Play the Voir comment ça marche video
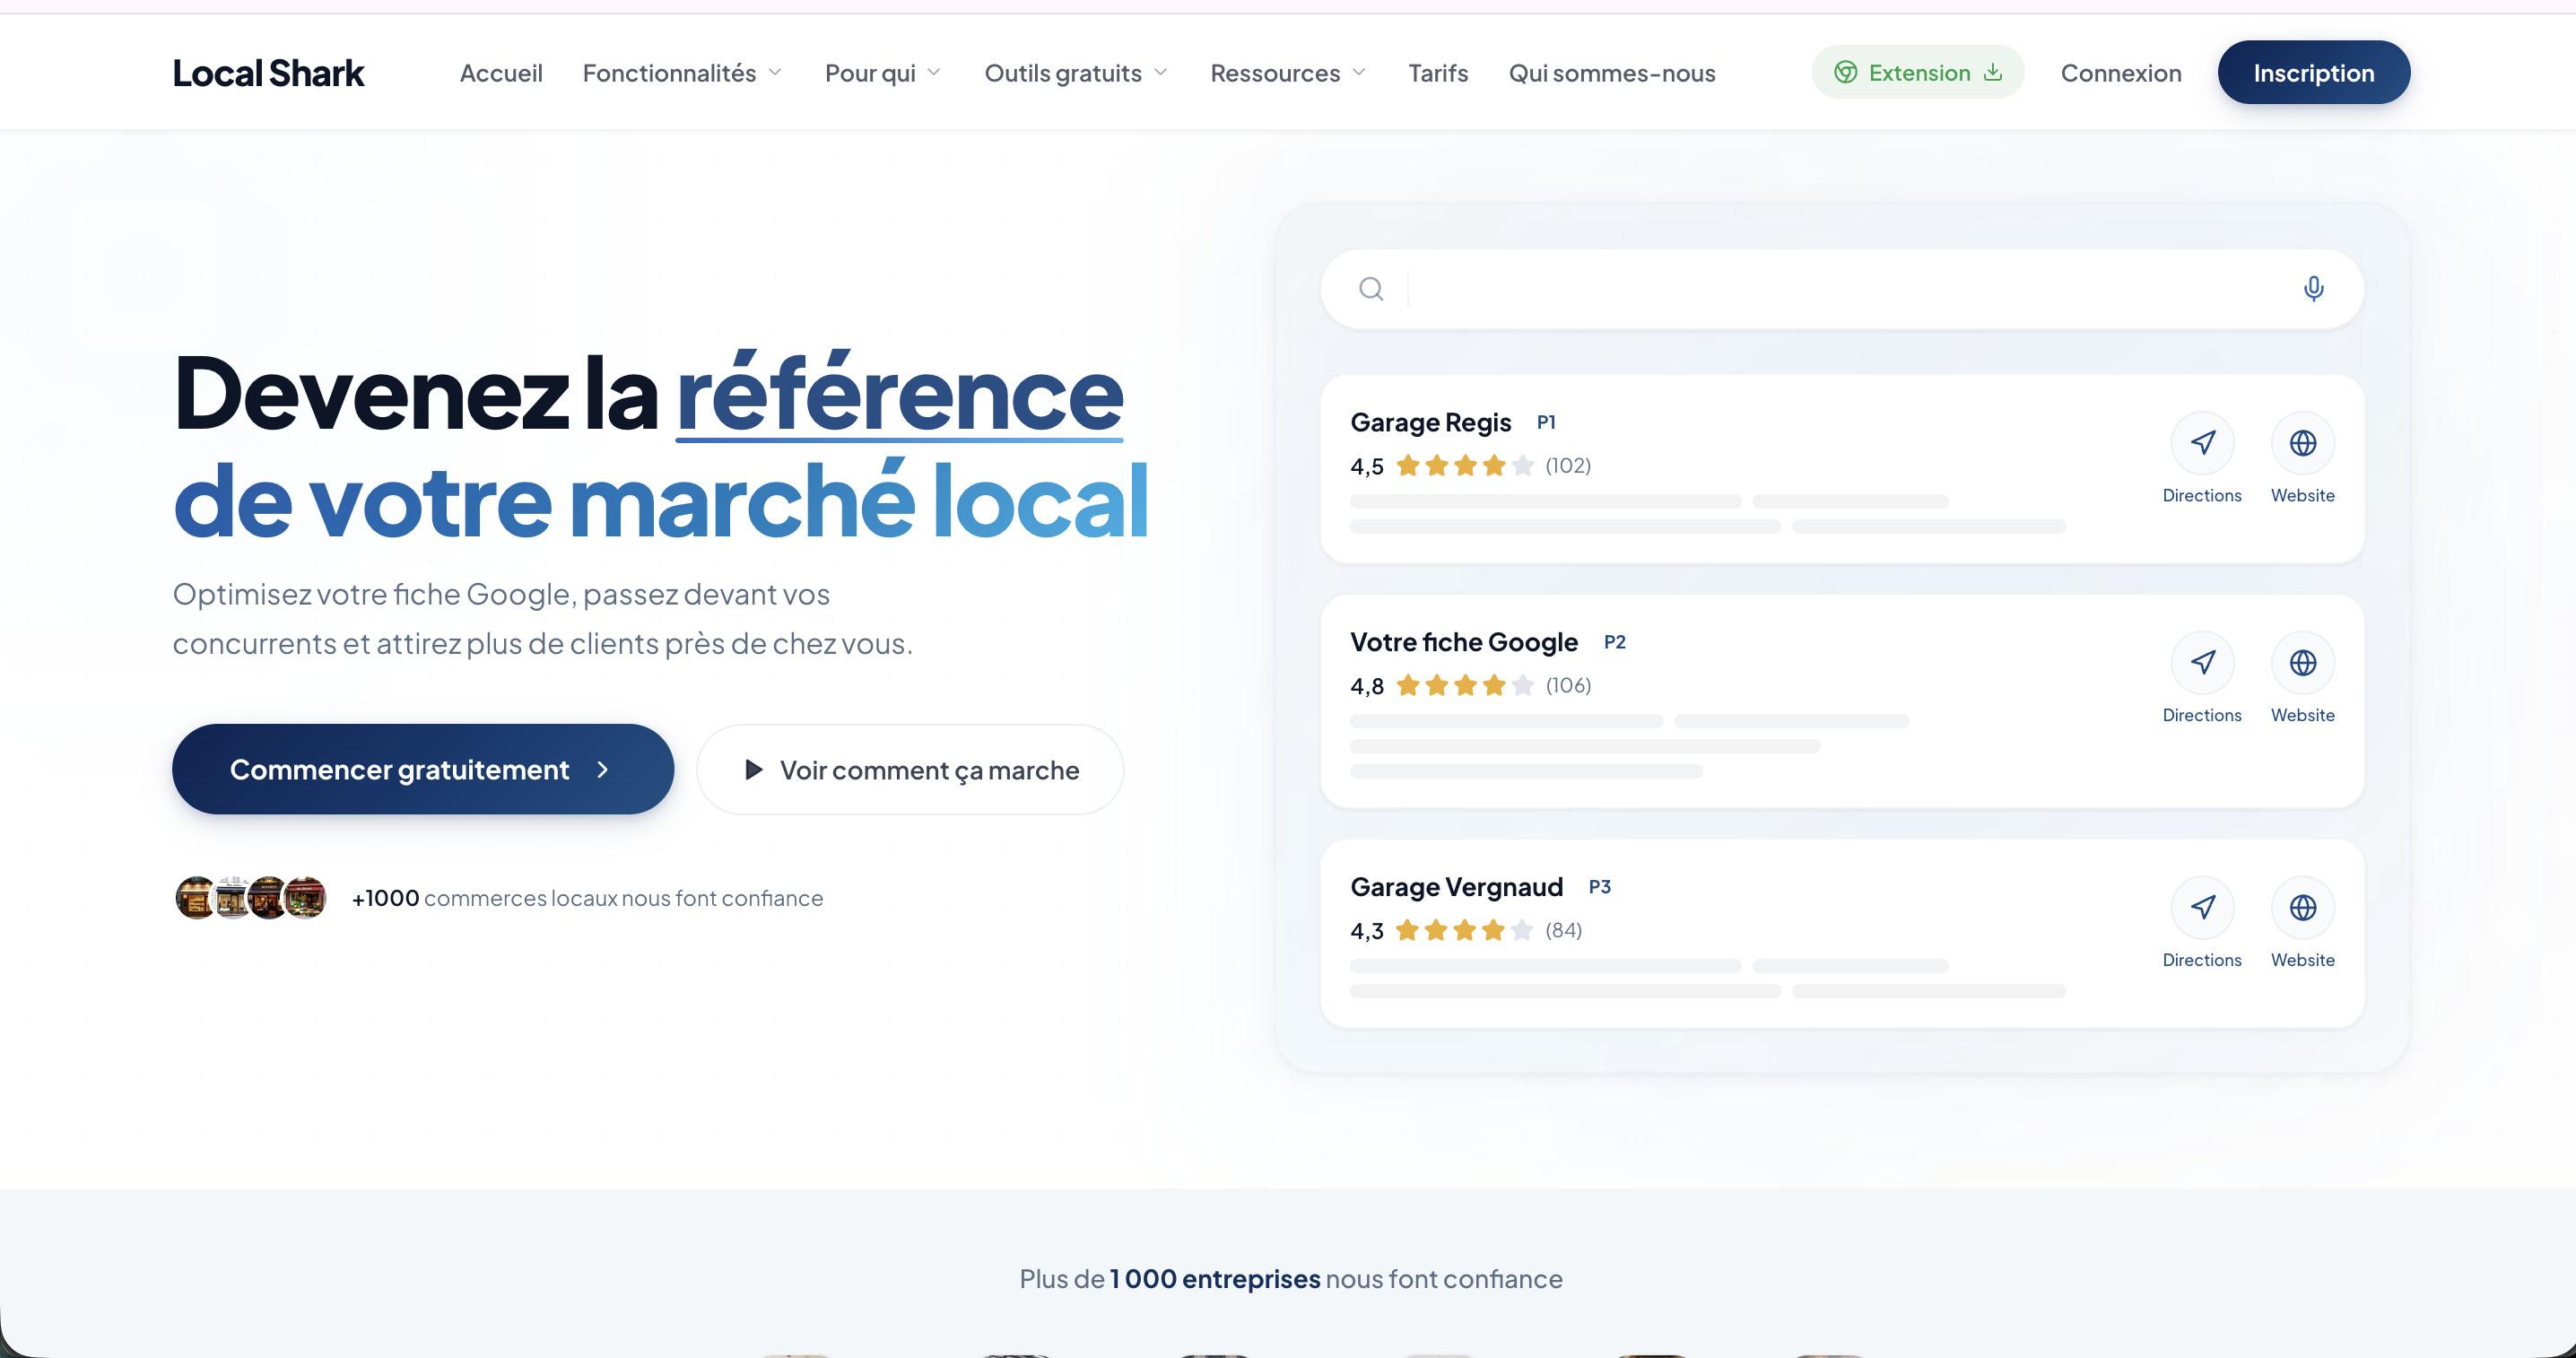Image resolution: width=2576 pixels, height=1358 pixels. point(910,769)
